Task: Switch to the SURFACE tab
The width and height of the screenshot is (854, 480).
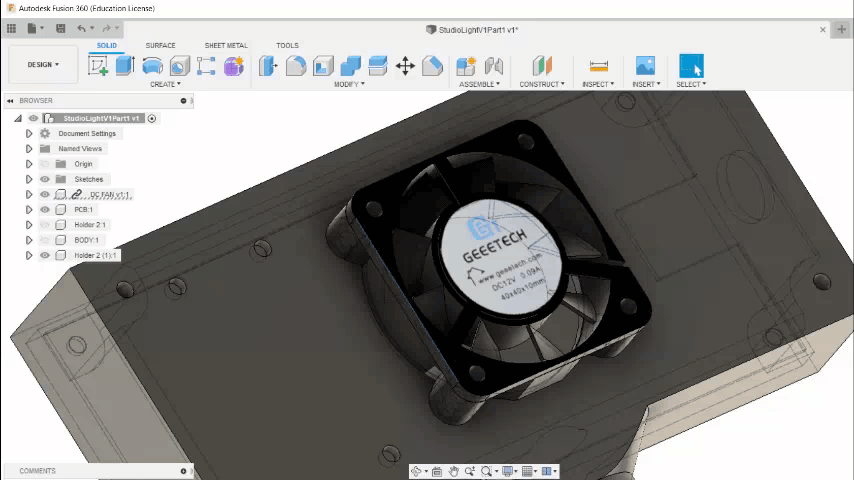Action: 160,46
